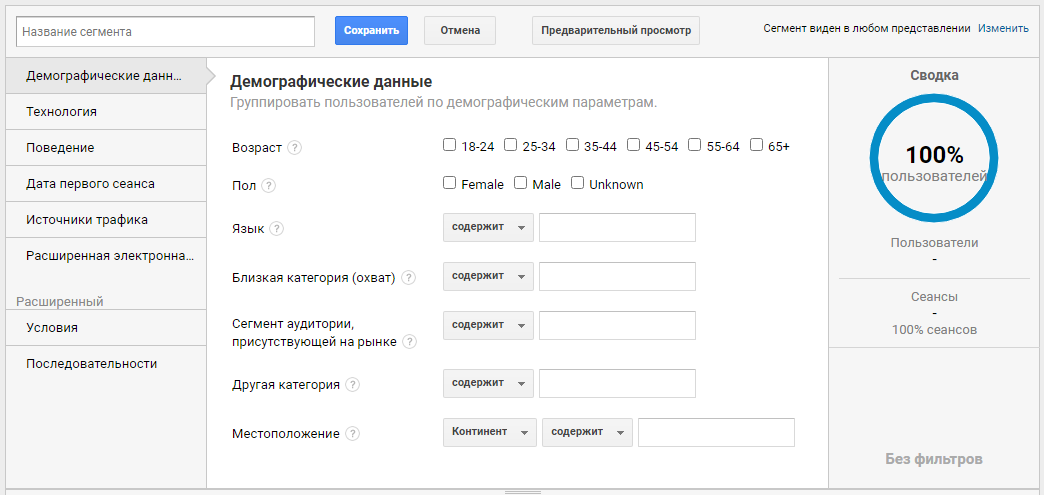Open help icon for Сегмент аудитории
The height and width of the screenshot is (495, 1044).
(409, 342)
